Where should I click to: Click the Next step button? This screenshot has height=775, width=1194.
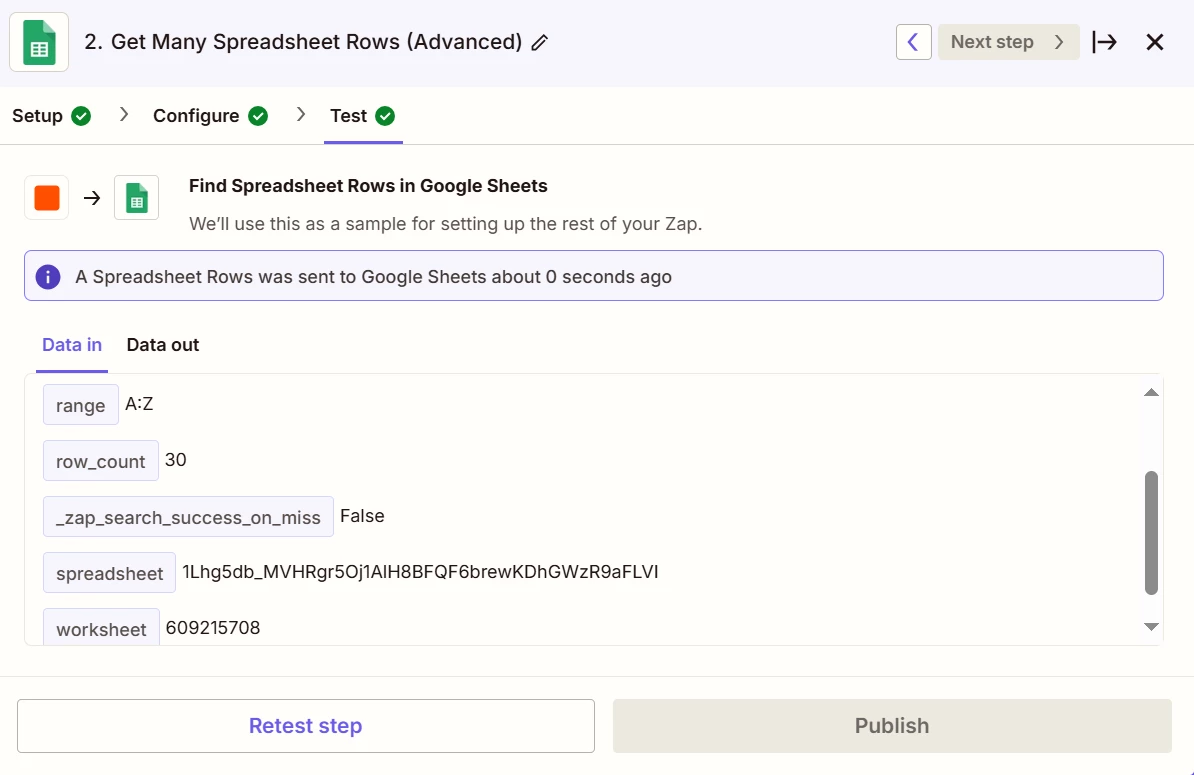1008,42
